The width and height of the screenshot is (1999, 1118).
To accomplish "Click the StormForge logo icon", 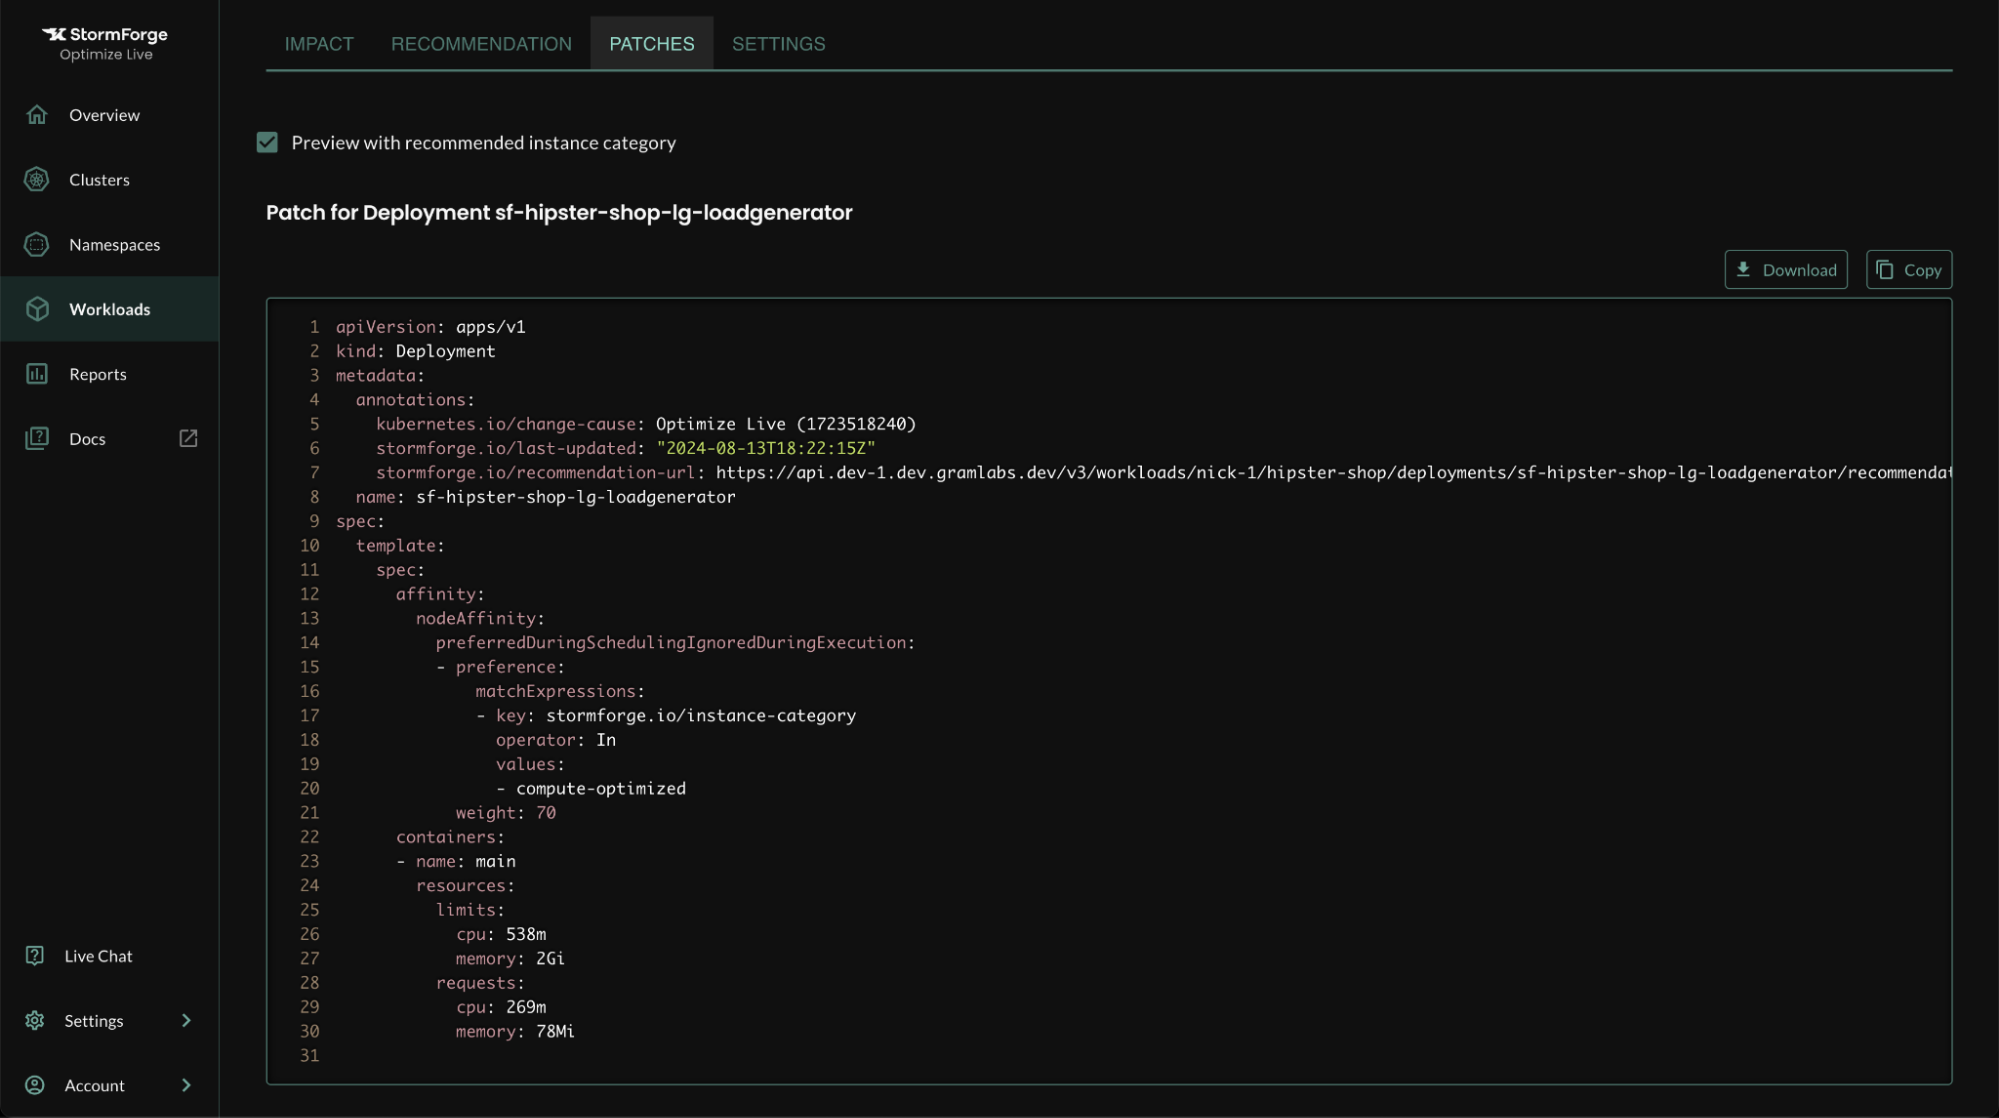I will (54, 34).
